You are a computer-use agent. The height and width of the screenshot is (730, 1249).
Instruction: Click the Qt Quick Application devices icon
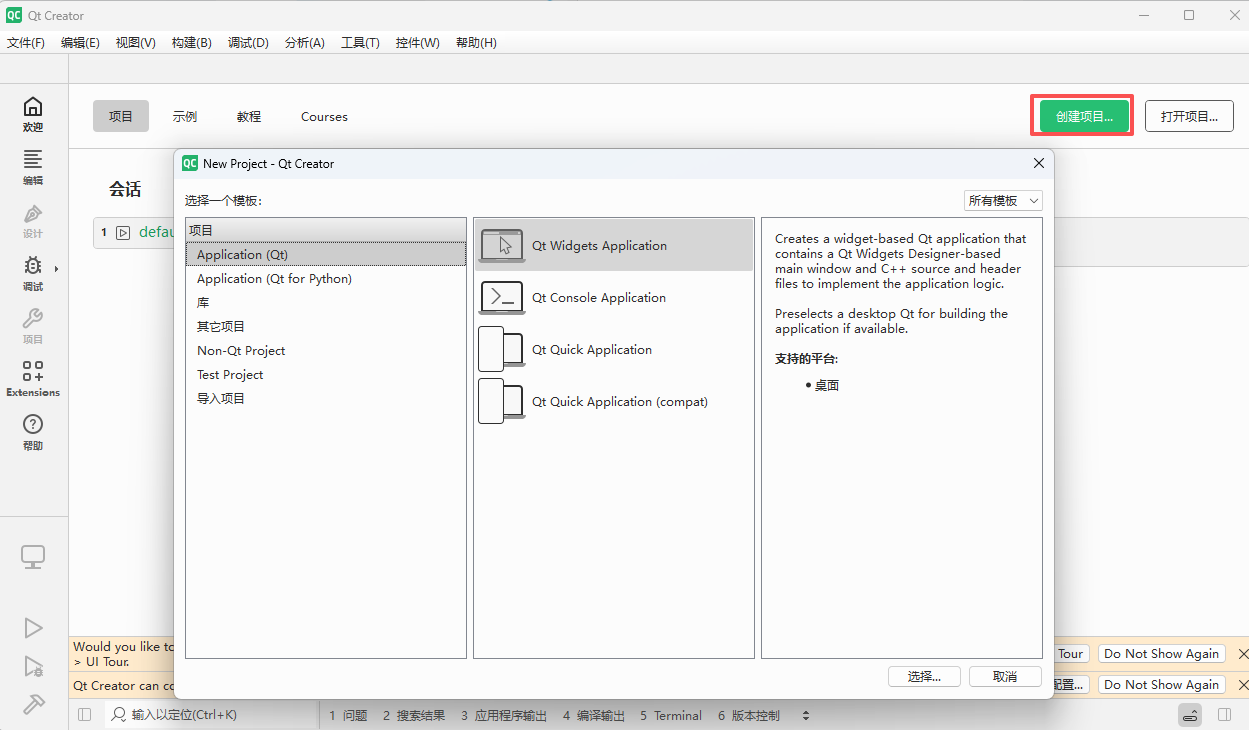[502, 349]
